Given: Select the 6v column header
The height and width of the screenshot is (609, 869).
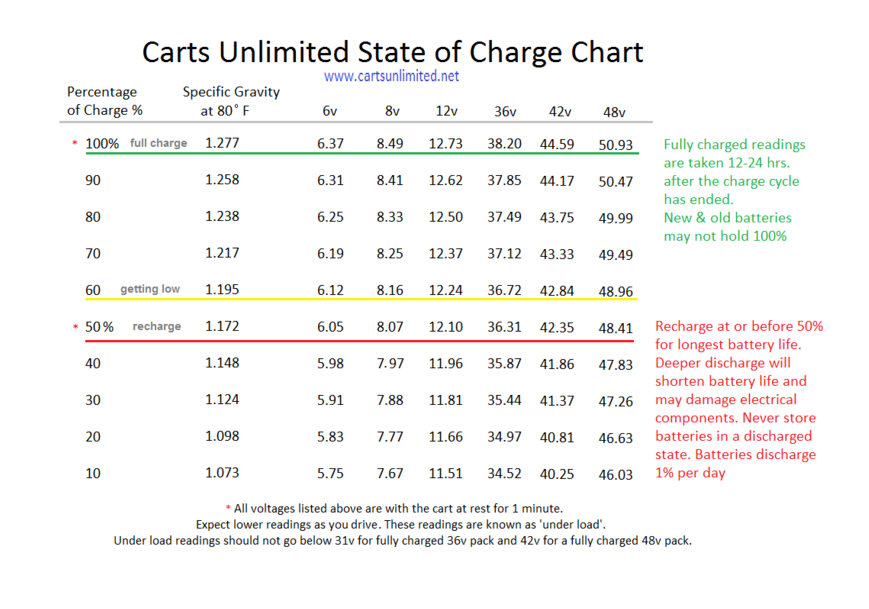Looking at the screenshot, I should (330, 111).
